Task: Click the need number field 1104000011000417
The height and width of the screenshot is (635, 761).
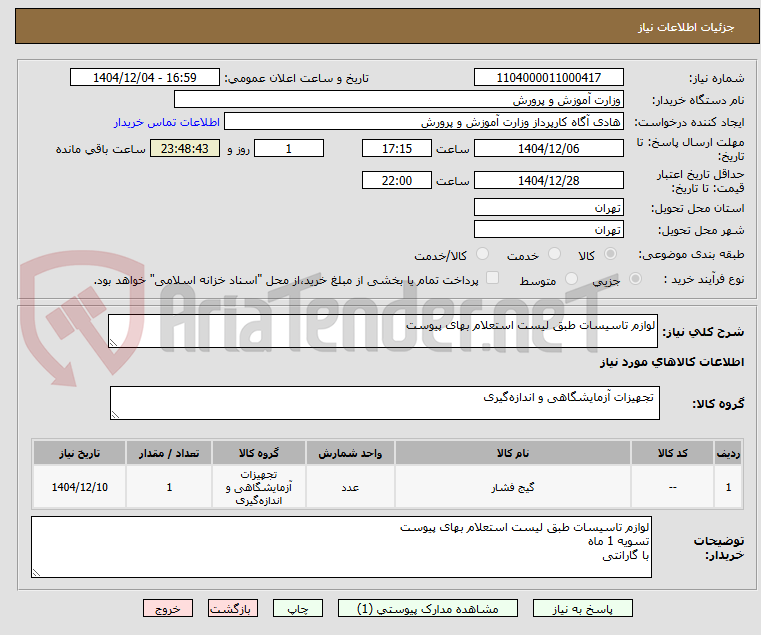Action: coord(548,78)
